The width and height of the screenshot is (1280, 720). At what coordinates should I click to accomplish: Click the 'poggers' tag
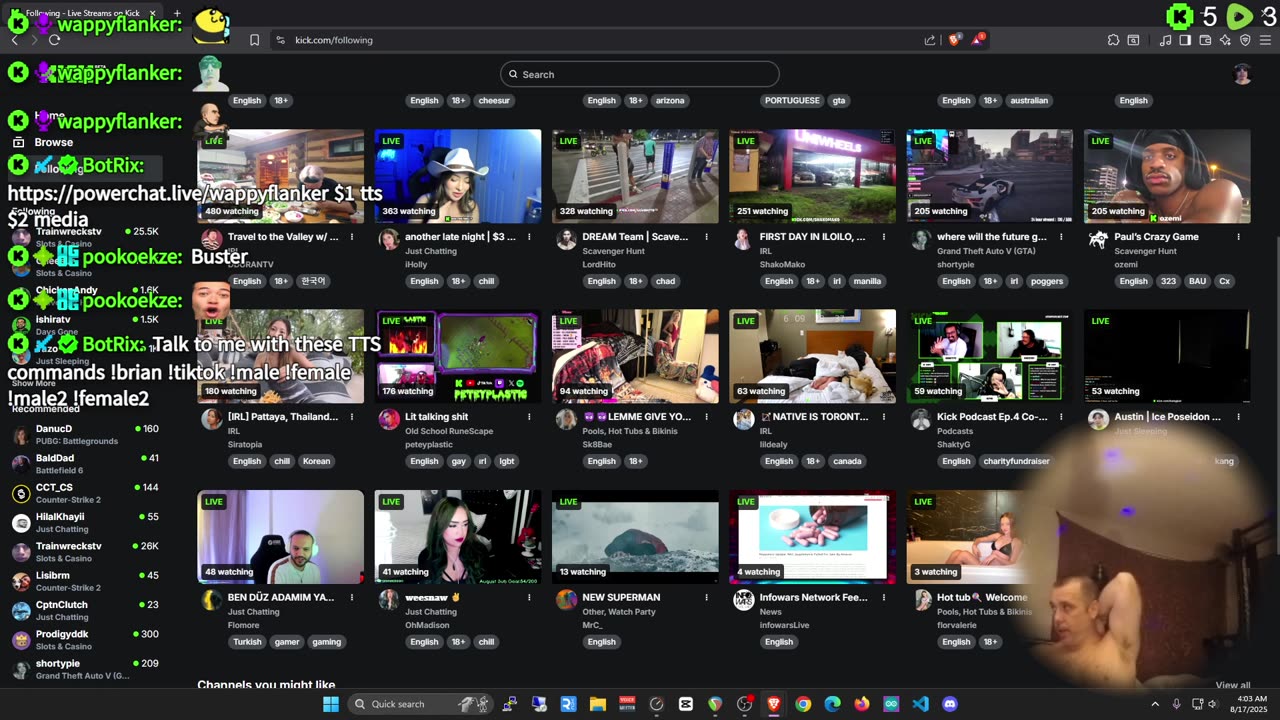coord(1047,281)
